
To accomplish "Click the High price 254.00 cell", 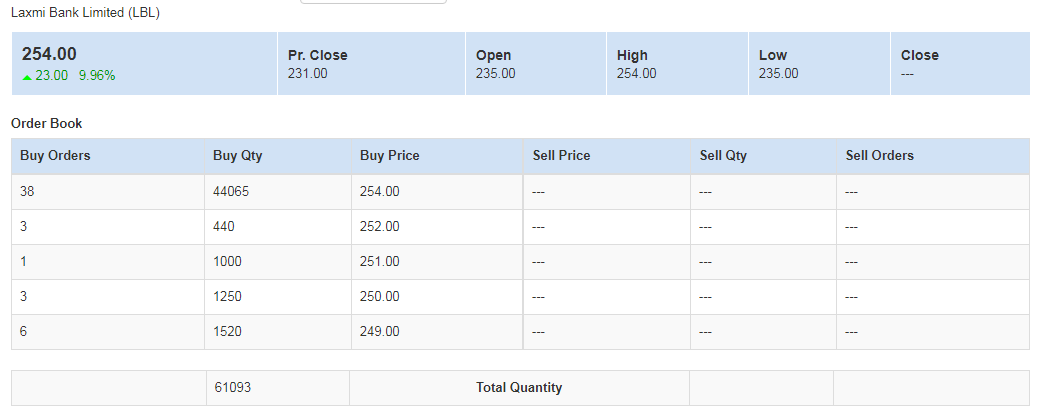I will click(677, 64).
